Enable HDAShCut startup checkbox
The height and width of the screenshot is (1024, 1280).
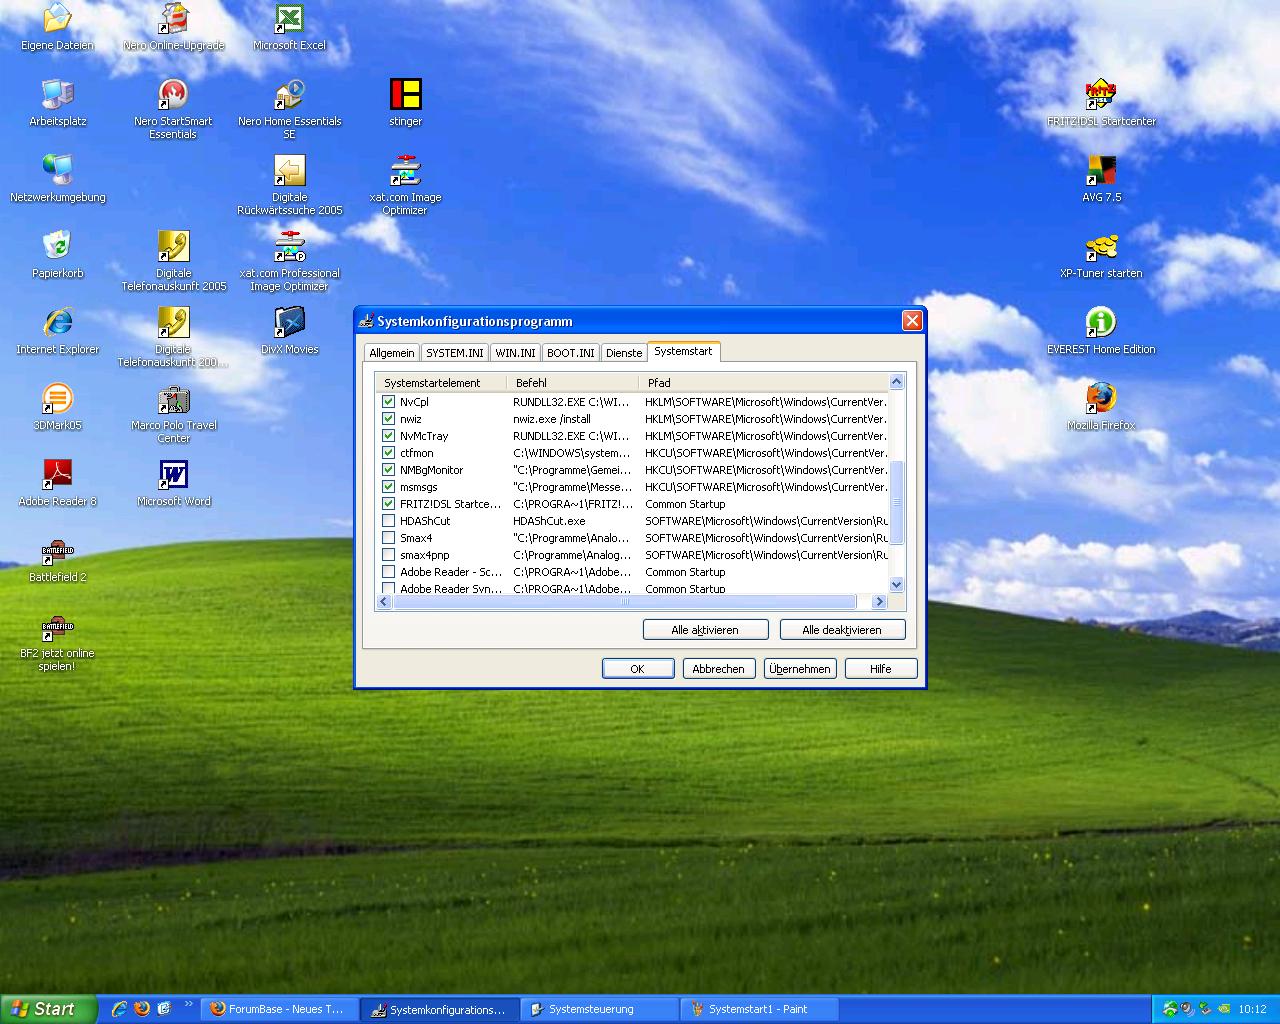pyautogui.click(x=389, y=521)
